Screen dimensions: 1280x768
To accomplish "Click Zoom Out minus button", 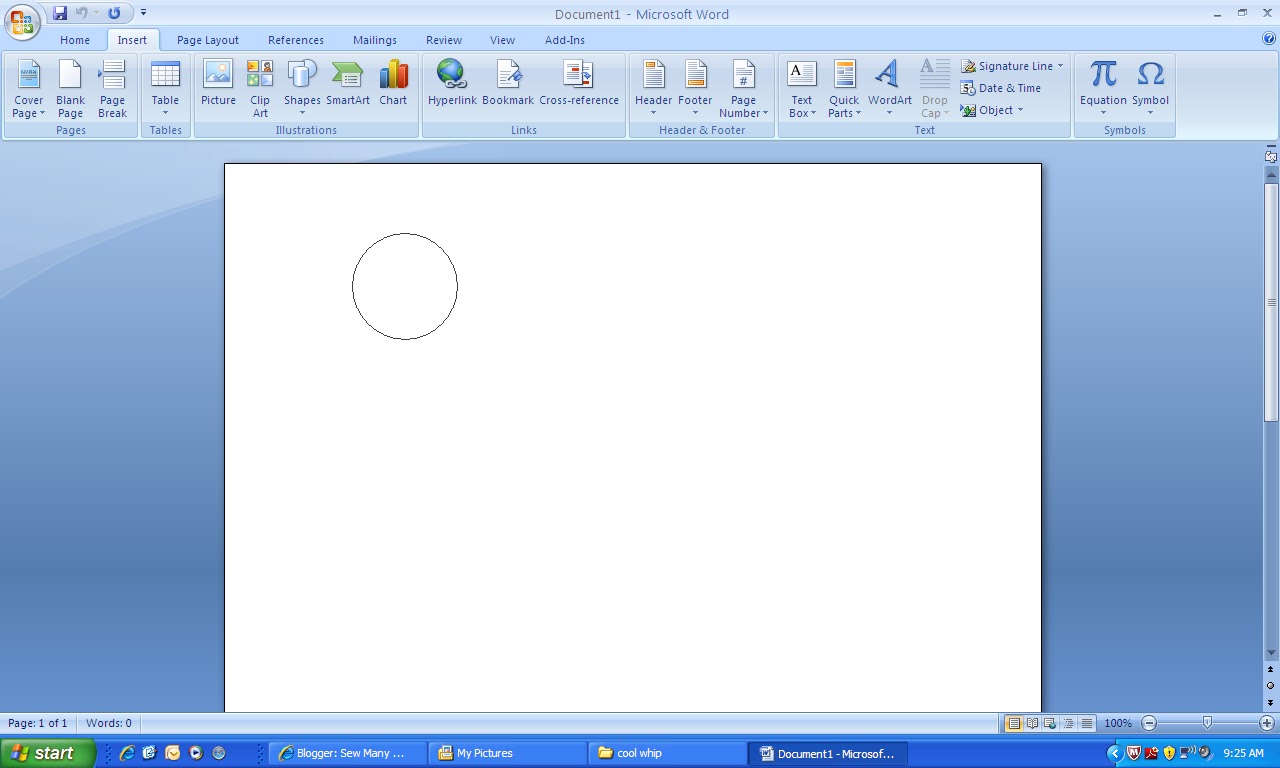I will coord(1149,723).
